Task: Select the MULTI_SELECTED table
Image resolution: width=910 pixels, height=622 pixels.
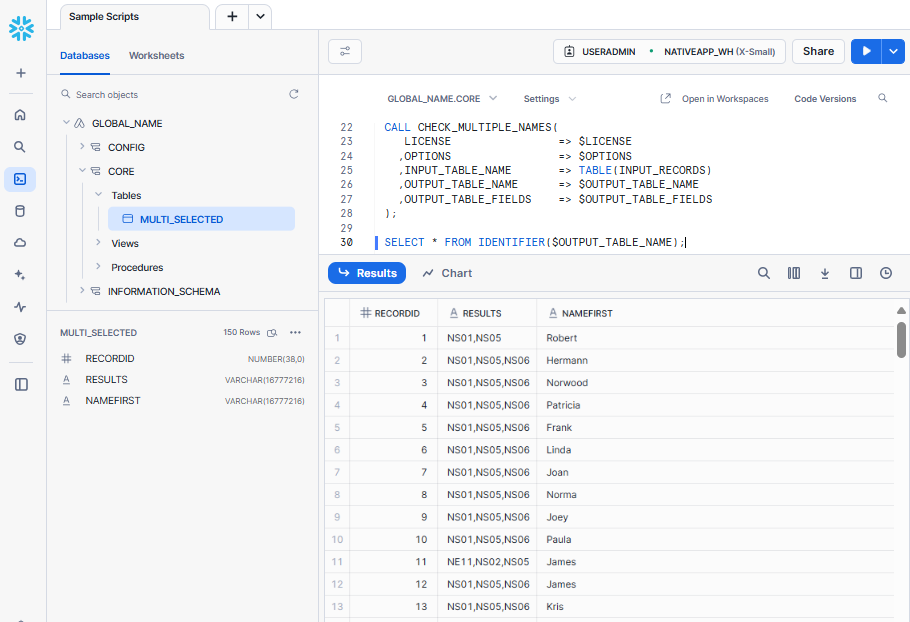Action: tap(201, 219)
